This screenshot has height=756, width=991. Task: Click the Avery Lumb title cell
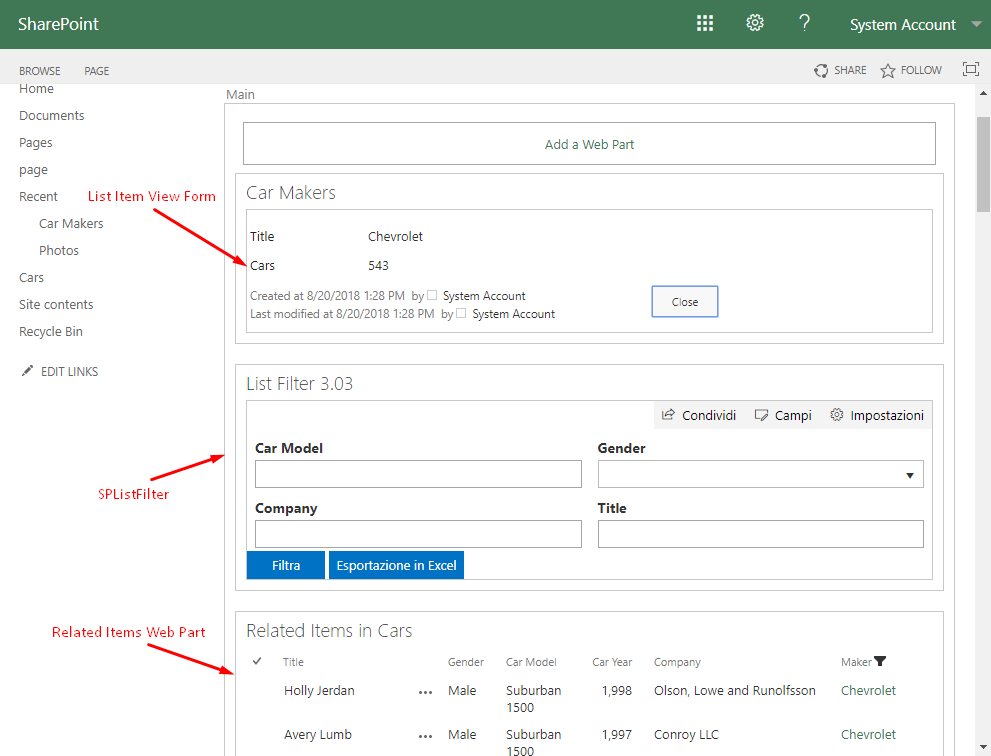[x=318, y=735]
